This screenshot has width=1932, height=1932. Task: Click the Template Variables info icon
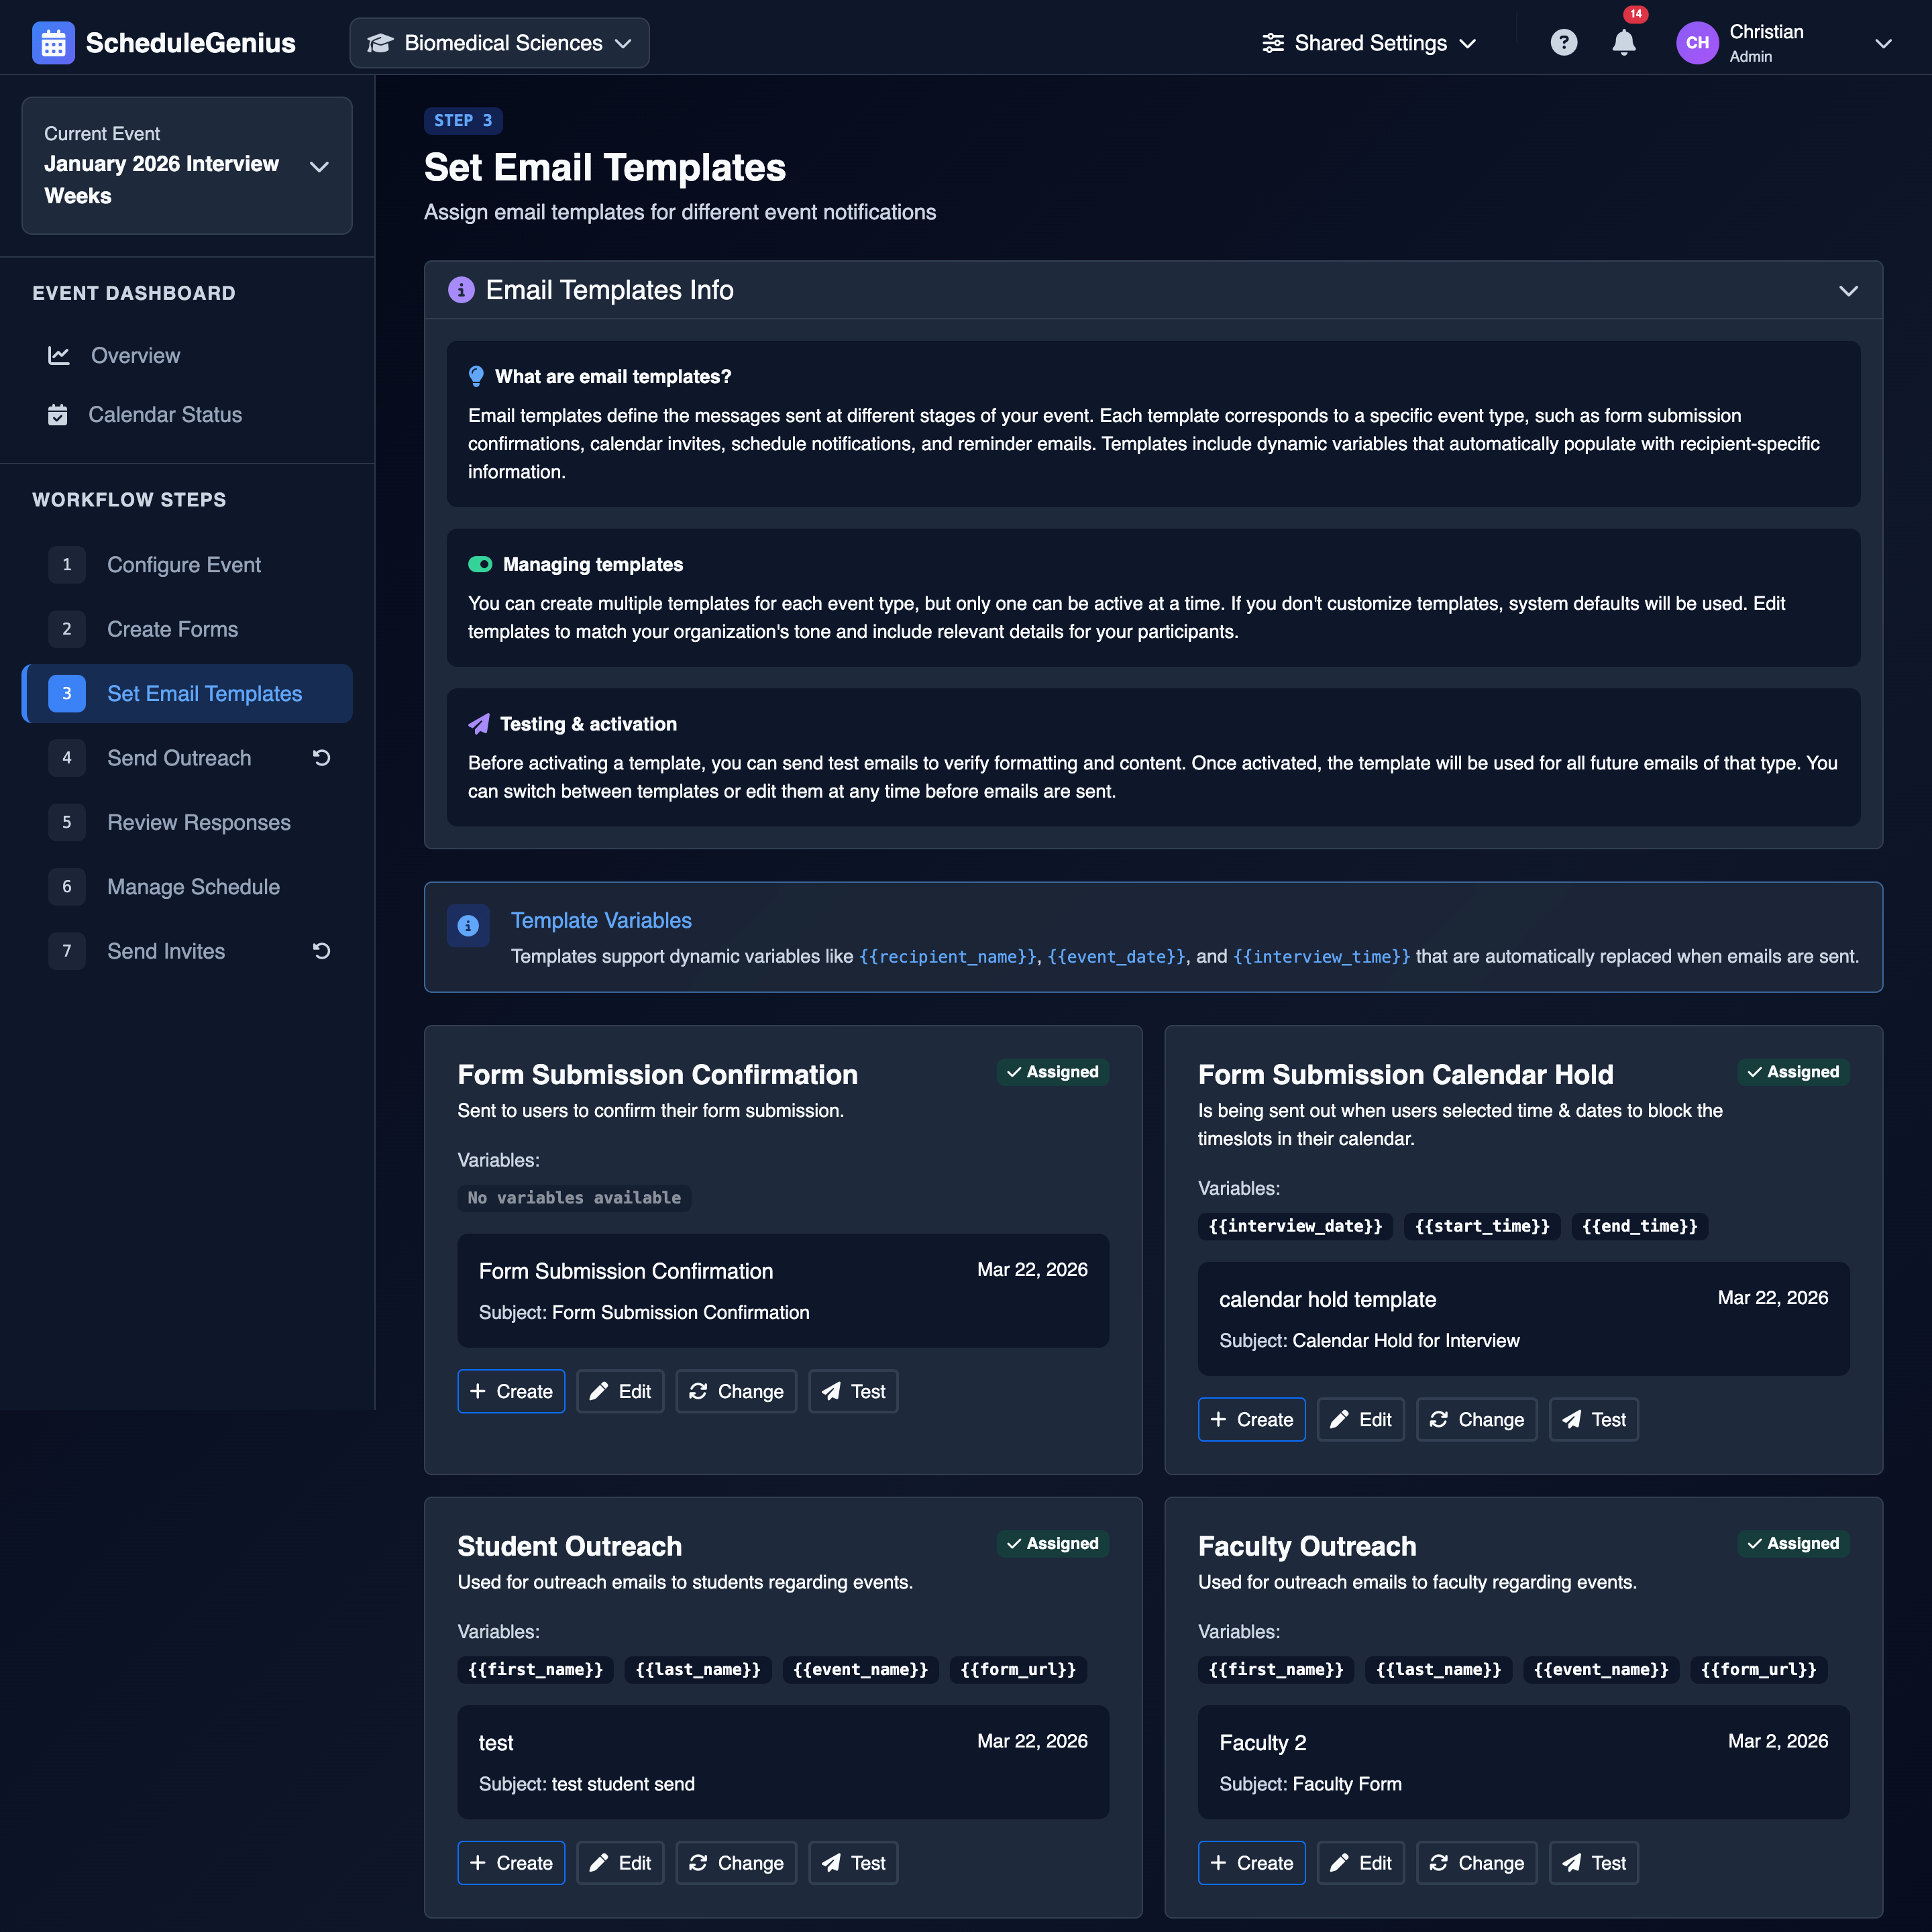[468, 926]
